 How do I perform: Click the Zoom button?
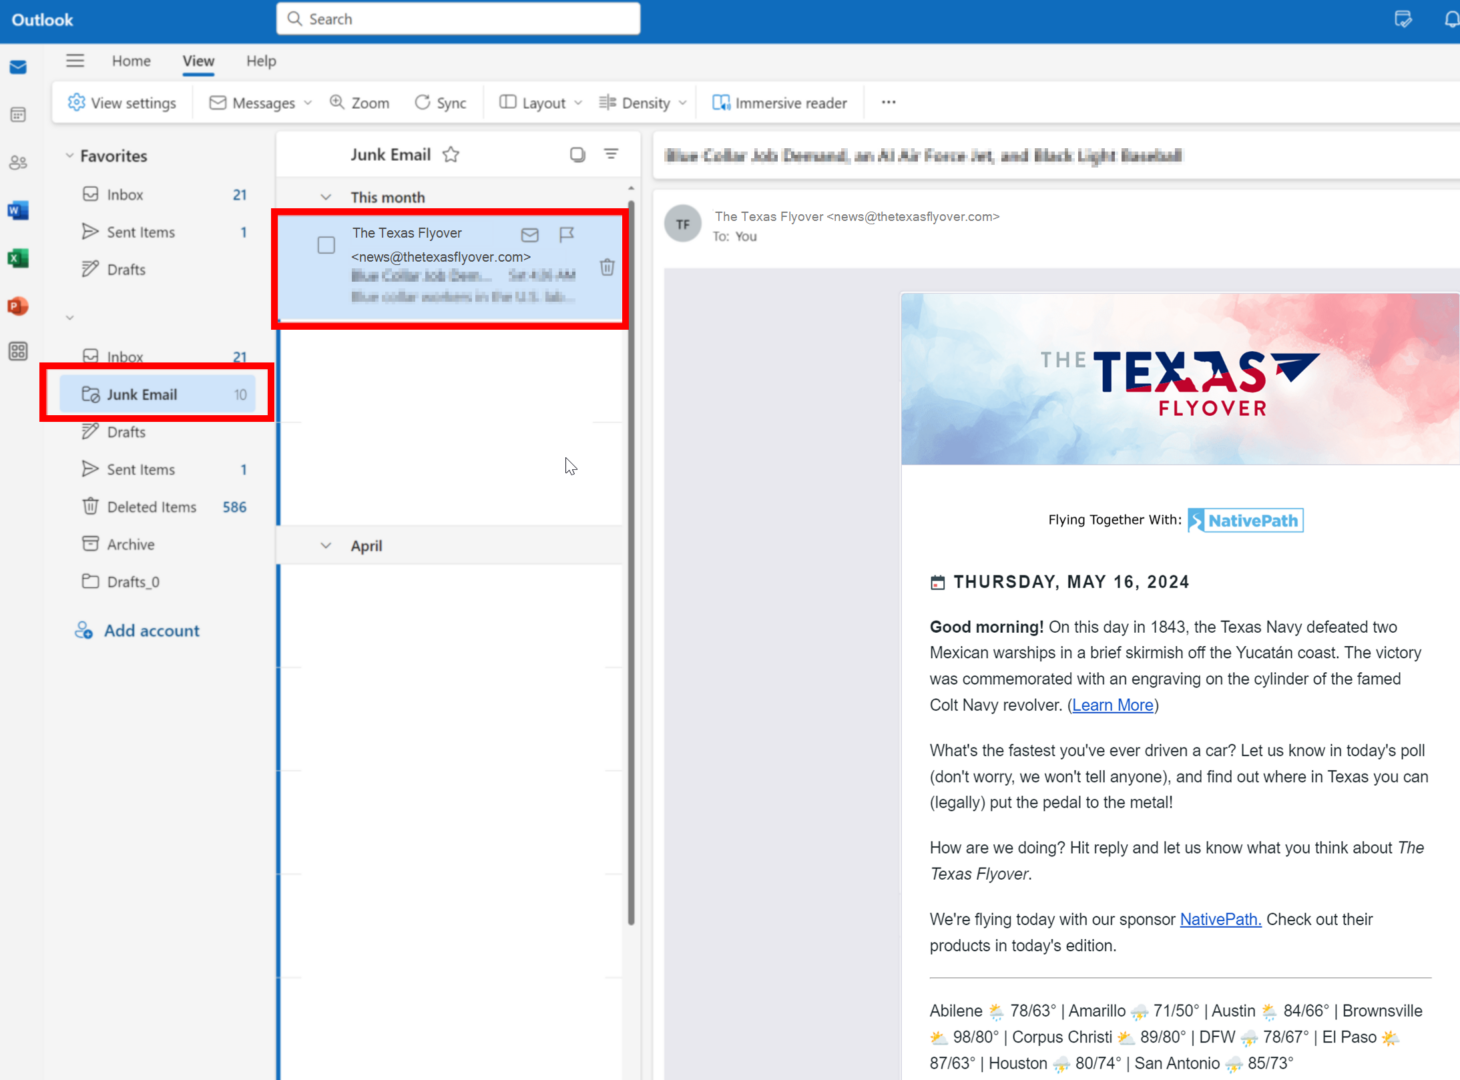360,103
